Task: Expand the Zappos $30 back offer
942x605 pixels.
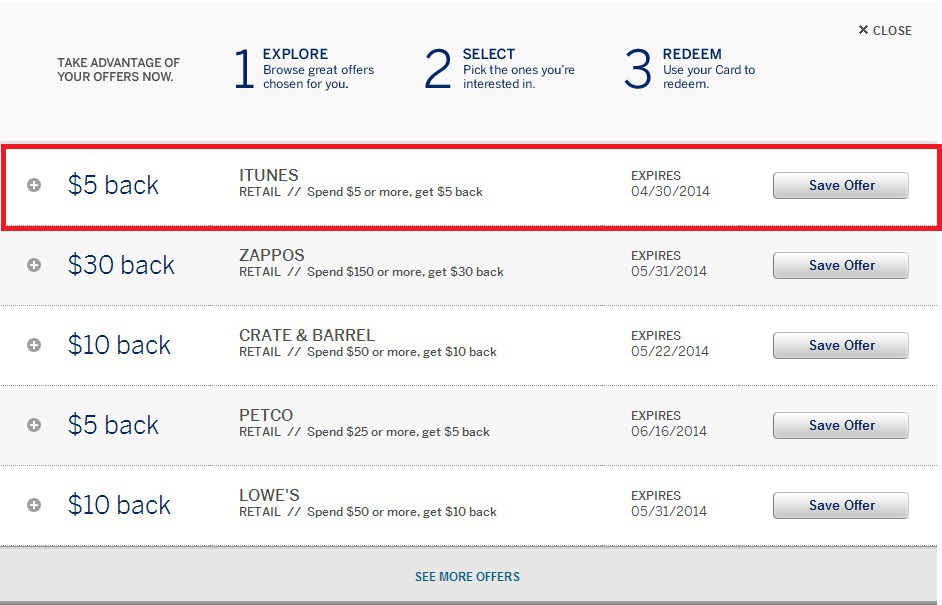Action: tap(34, 265)
